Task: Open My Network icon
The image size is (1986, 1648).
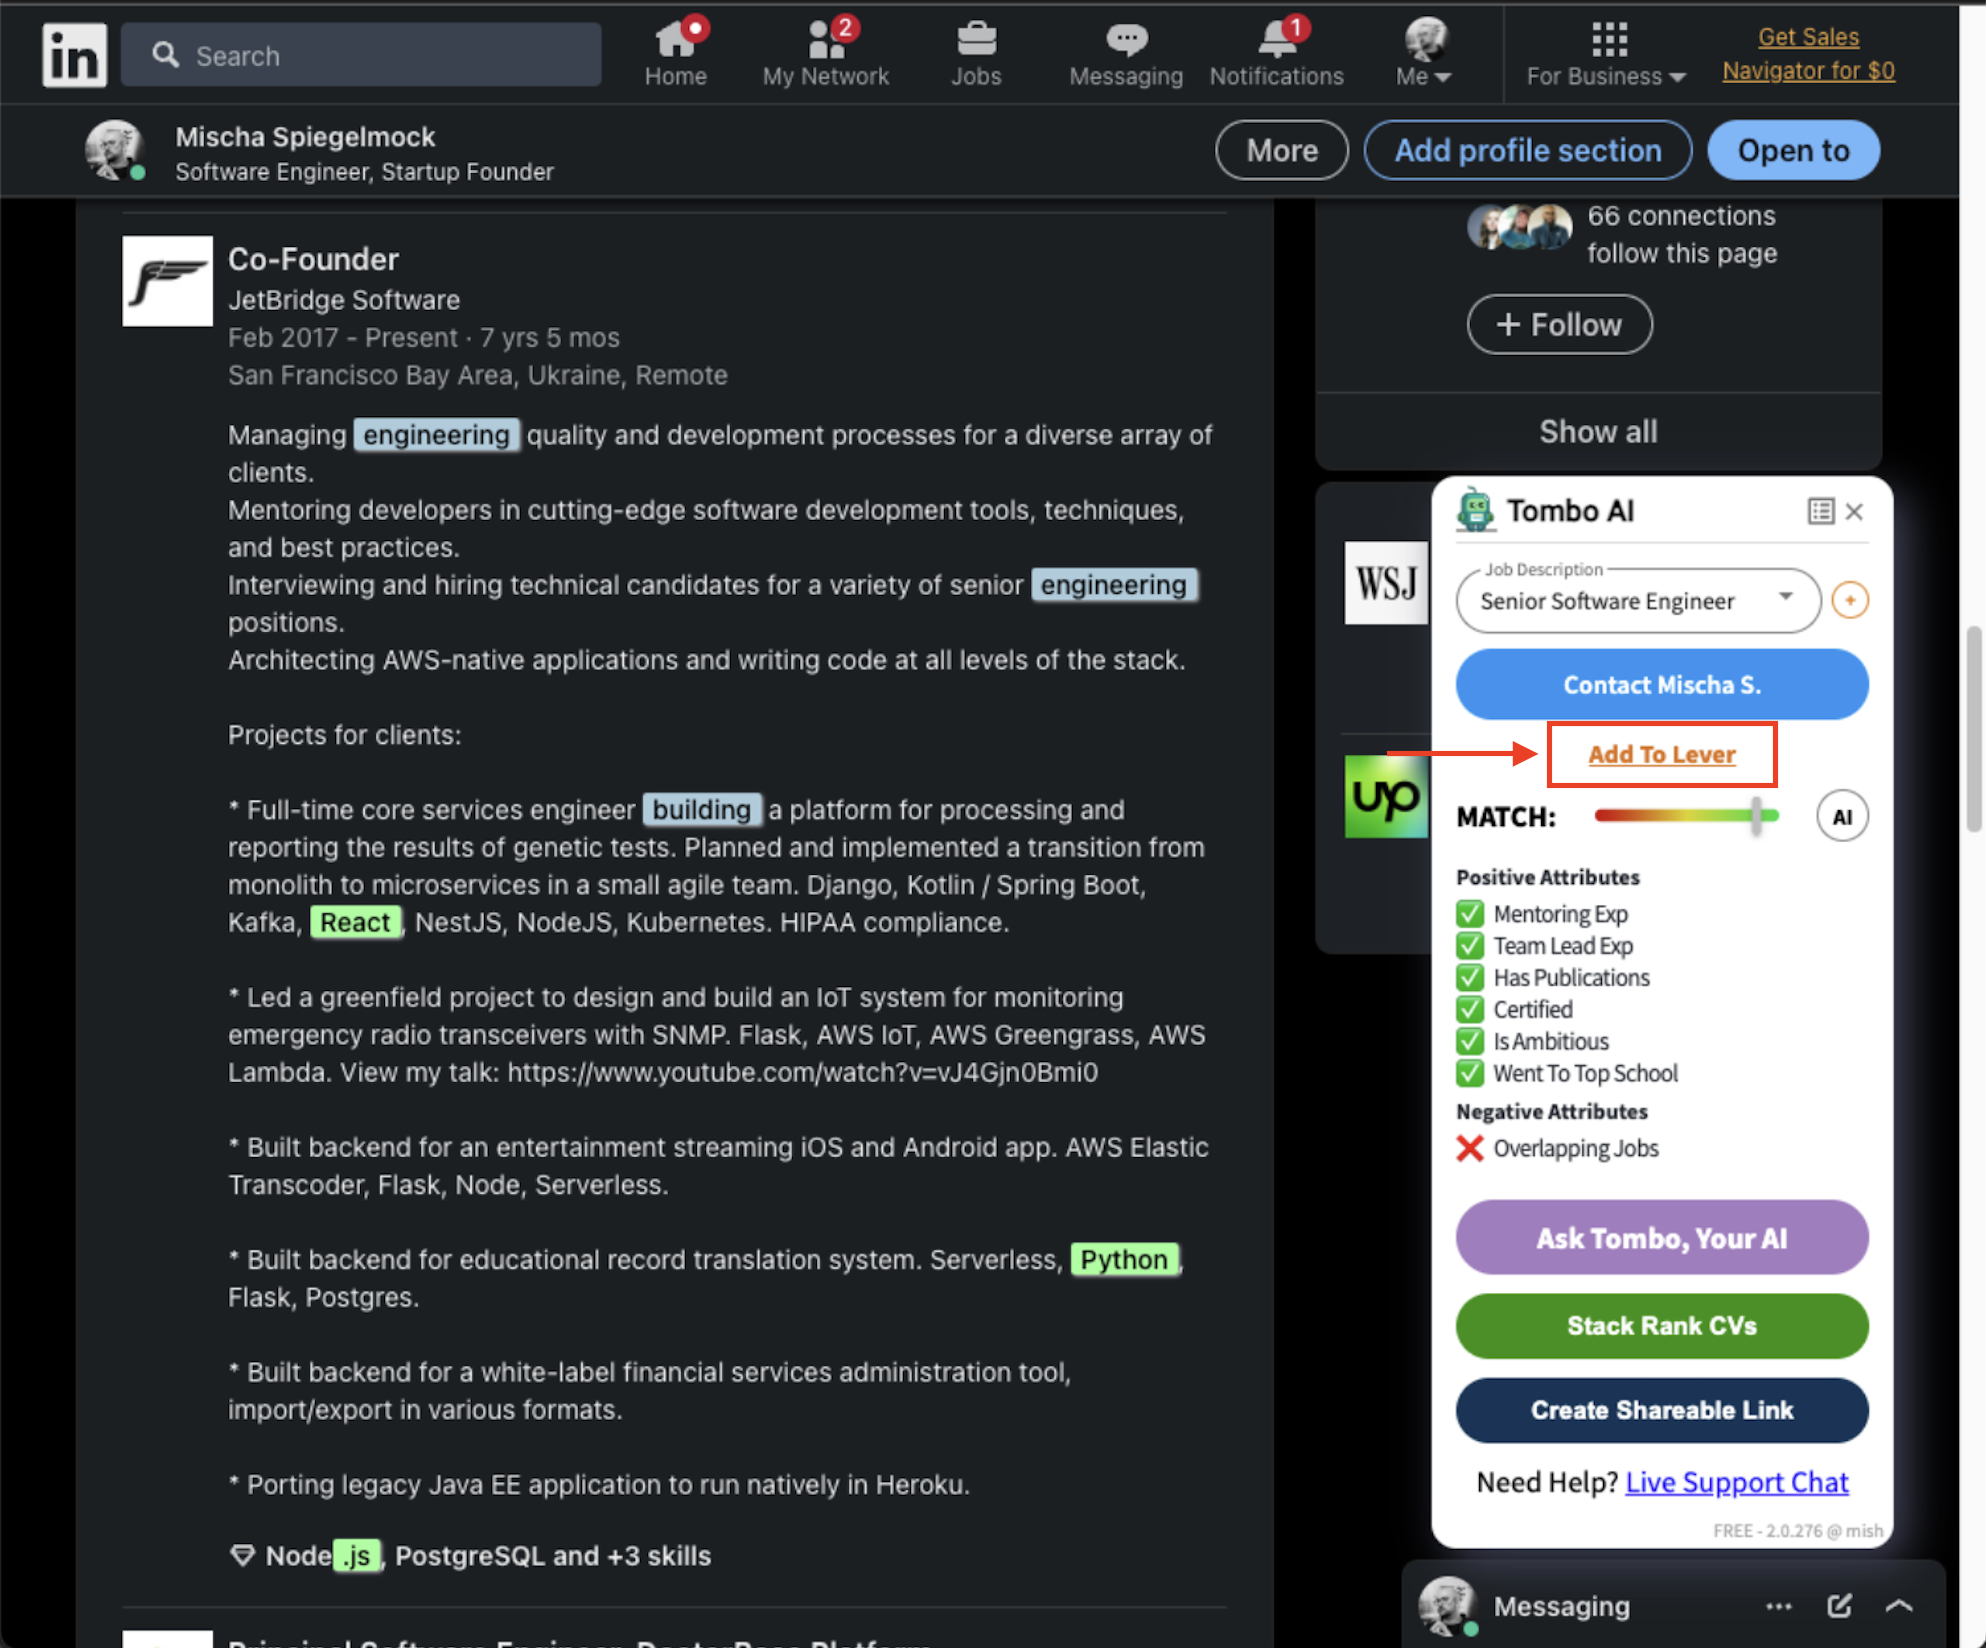Action: 826,39
